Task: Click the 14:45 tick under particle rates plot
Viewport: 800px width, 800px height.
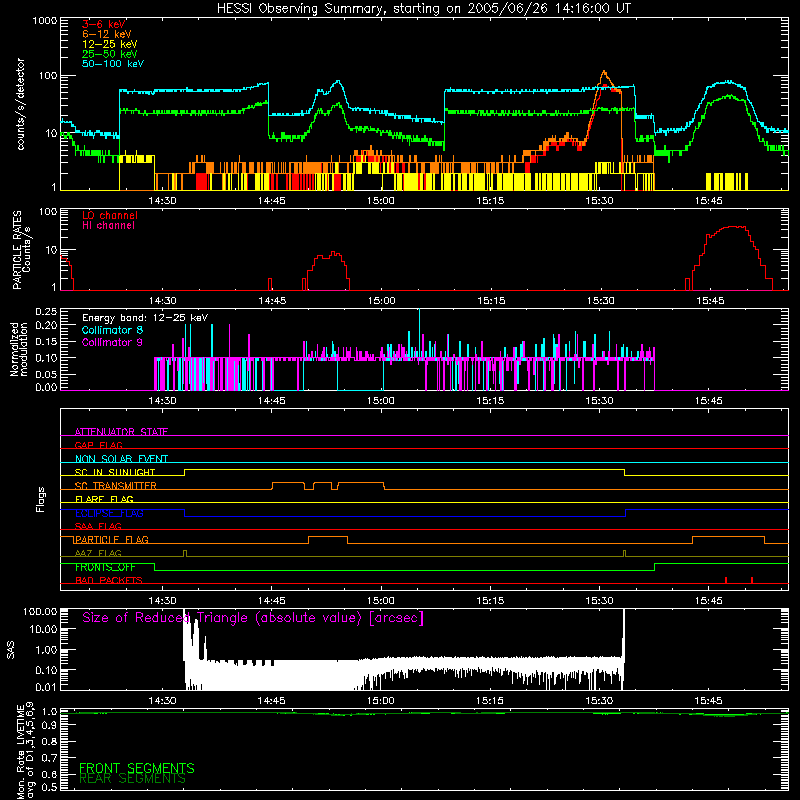Action: 272,301
